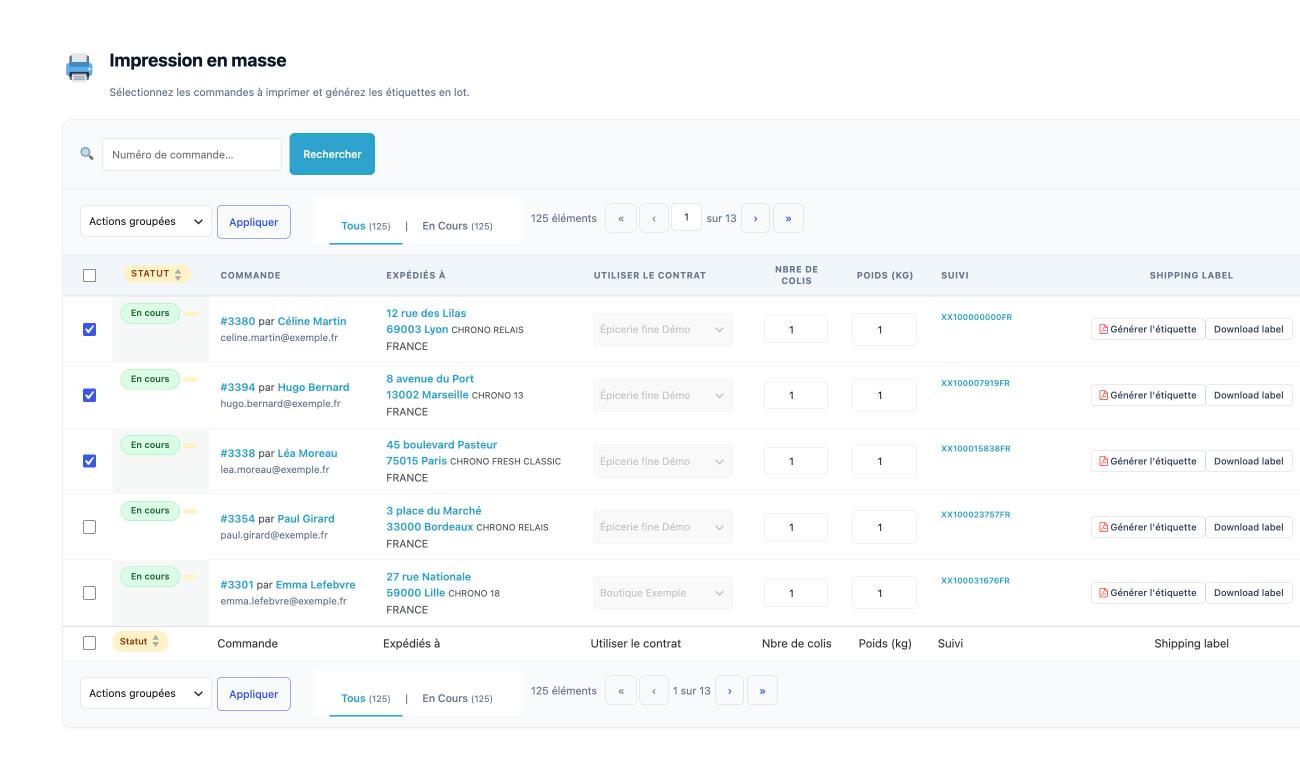Go to last page with top » button
1300x757 pixels.
pyautogui.click(x=788, y=218)
